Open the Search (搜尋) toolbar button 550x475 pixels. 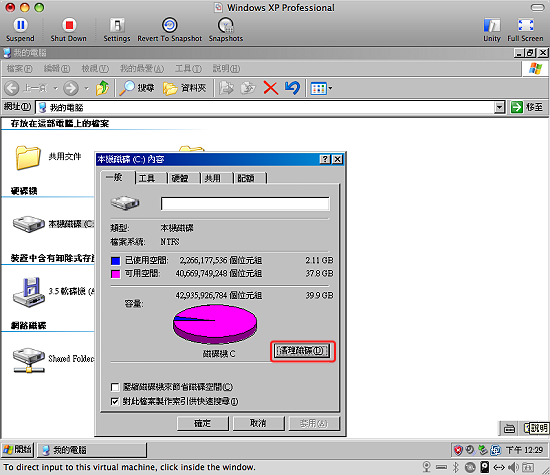136,88
